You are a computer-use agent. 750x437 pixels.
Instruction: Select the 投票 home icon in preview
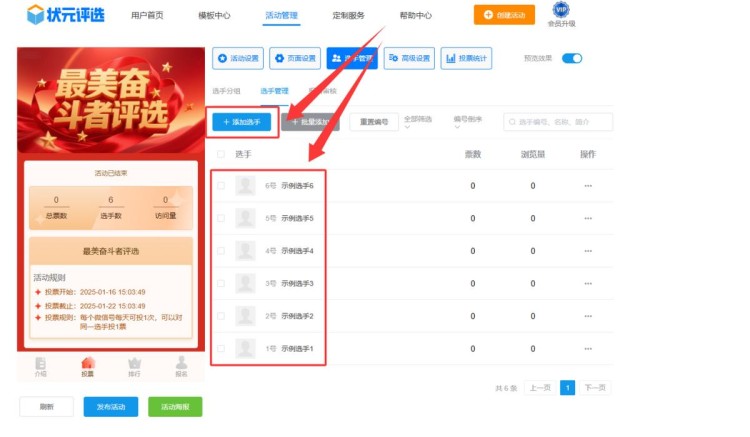click(88, 366)
